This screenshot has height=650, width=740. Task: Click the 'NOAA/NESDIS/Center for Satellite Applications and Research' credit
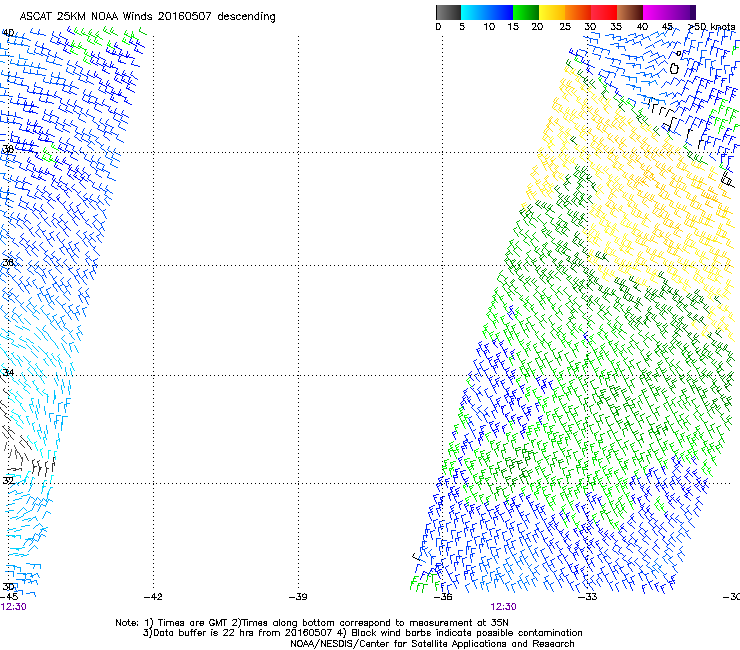coord(432,643)
